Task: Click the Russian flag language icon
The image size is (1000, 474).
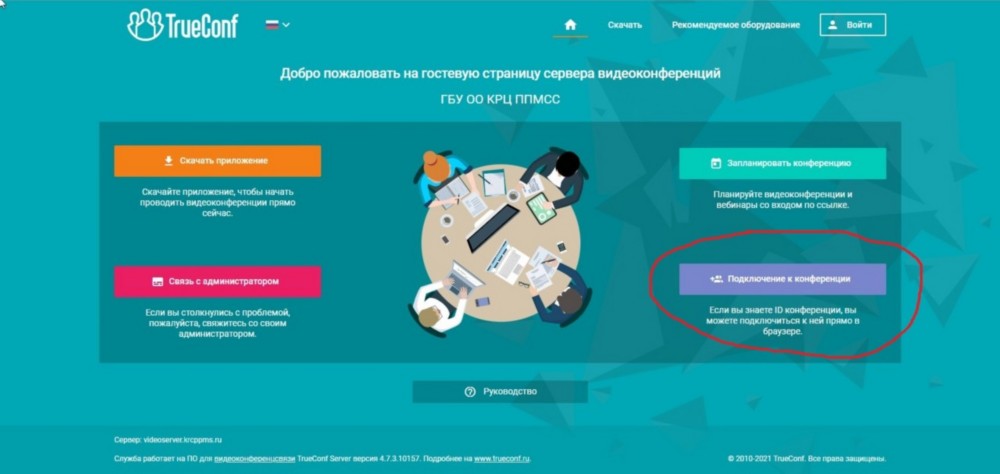Action: (272, 25)
